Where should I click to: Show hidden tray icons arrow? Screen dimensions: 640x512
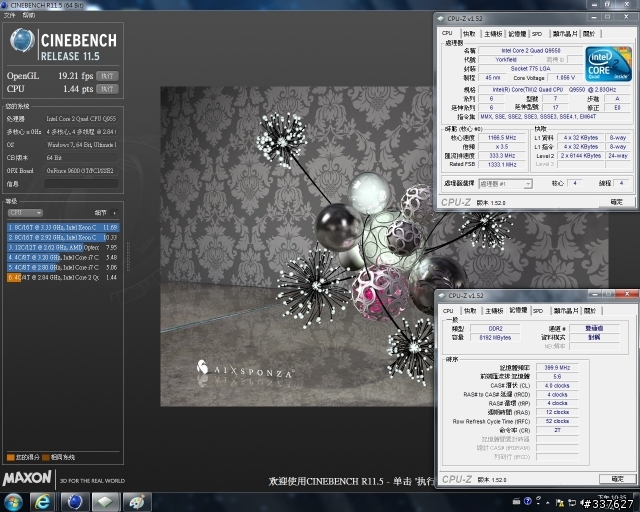coord(548,503)
